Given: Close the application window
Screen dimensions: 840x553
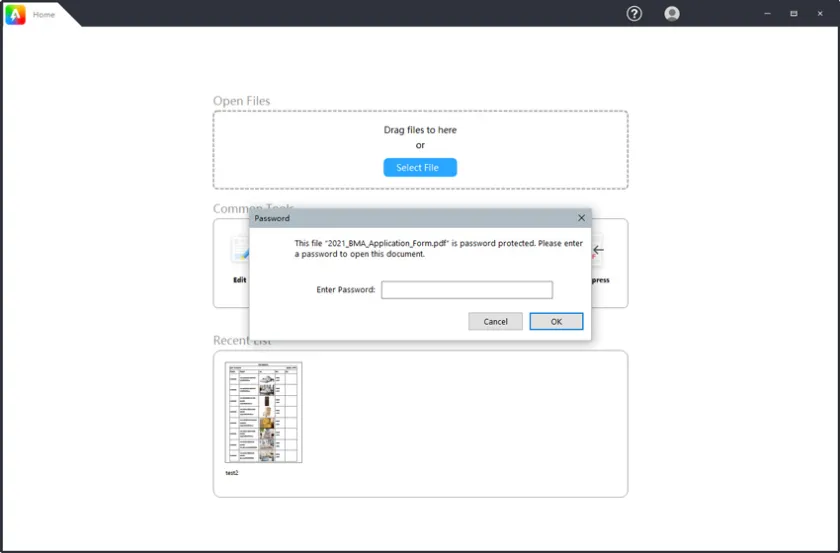Looking at the screenshot, I should [x=821, y=14].
